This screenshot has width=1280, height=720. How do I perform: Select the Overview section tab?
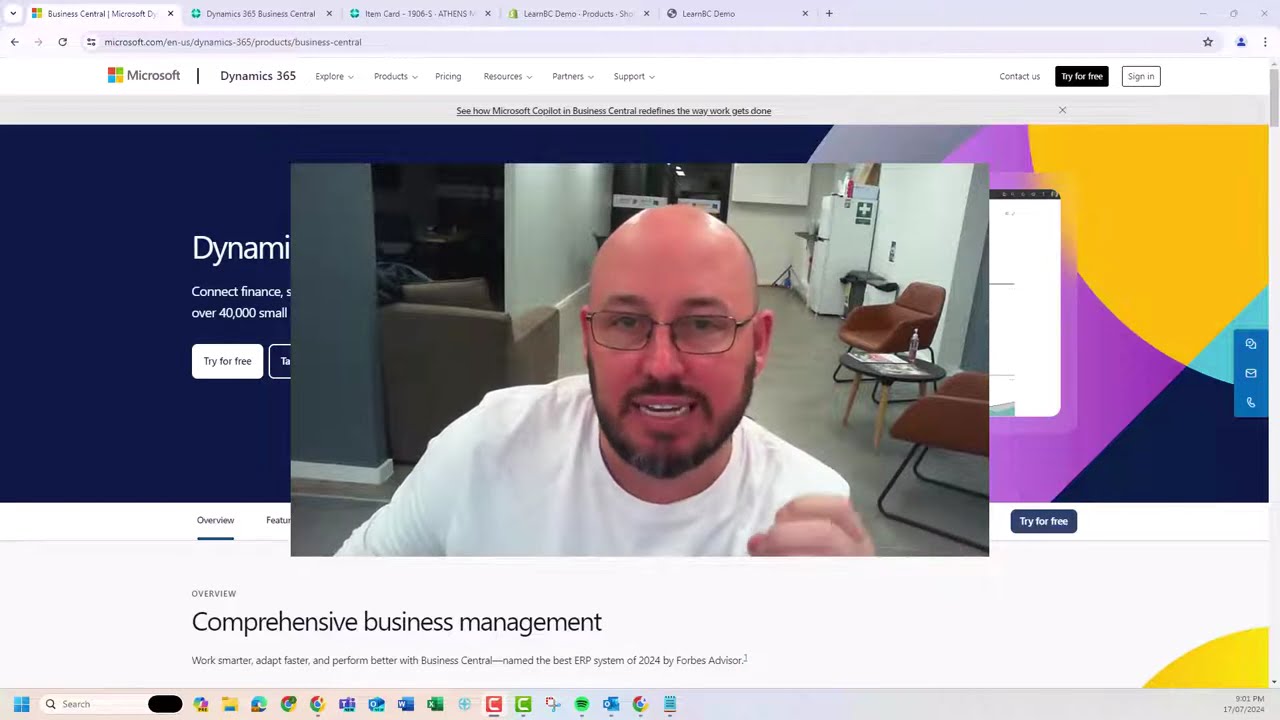[x=215, y=520]
